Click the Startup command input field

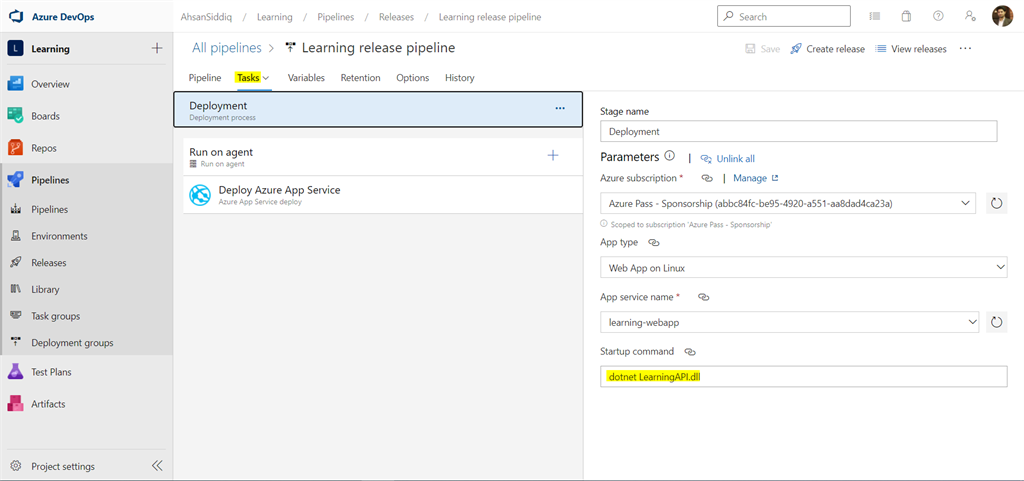click(803, 376)
